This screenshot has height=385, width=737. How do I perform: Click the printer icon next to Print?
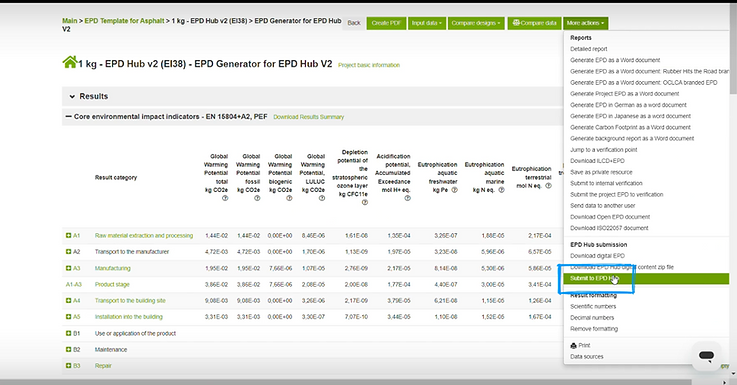coord(573,346)
